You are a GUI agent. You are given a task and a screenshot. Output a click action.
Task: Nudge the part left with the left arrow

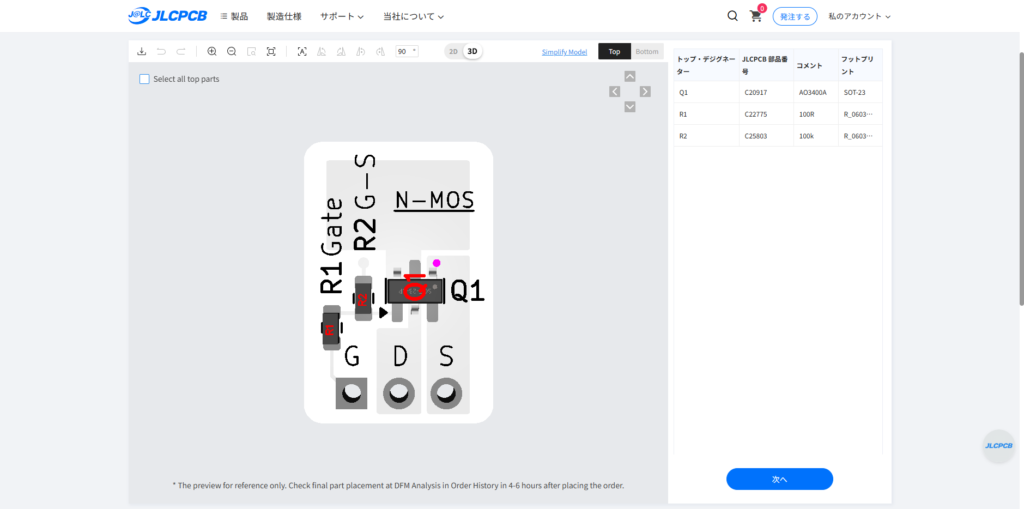click(615, 91)
